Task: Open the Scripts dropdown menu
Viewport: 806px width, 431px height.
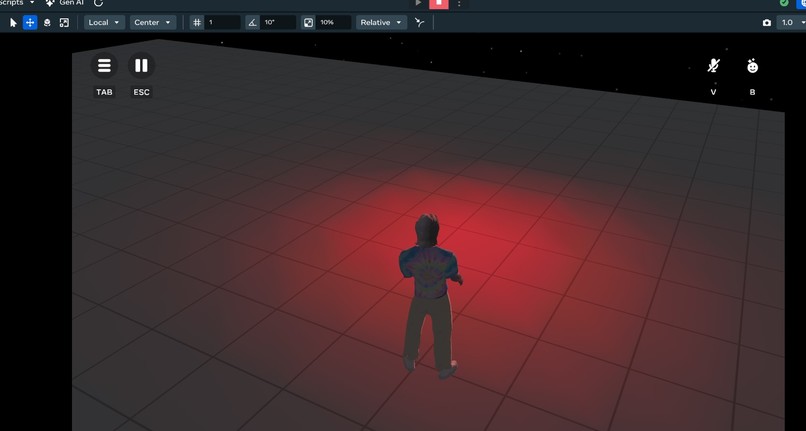Action: 17,3
